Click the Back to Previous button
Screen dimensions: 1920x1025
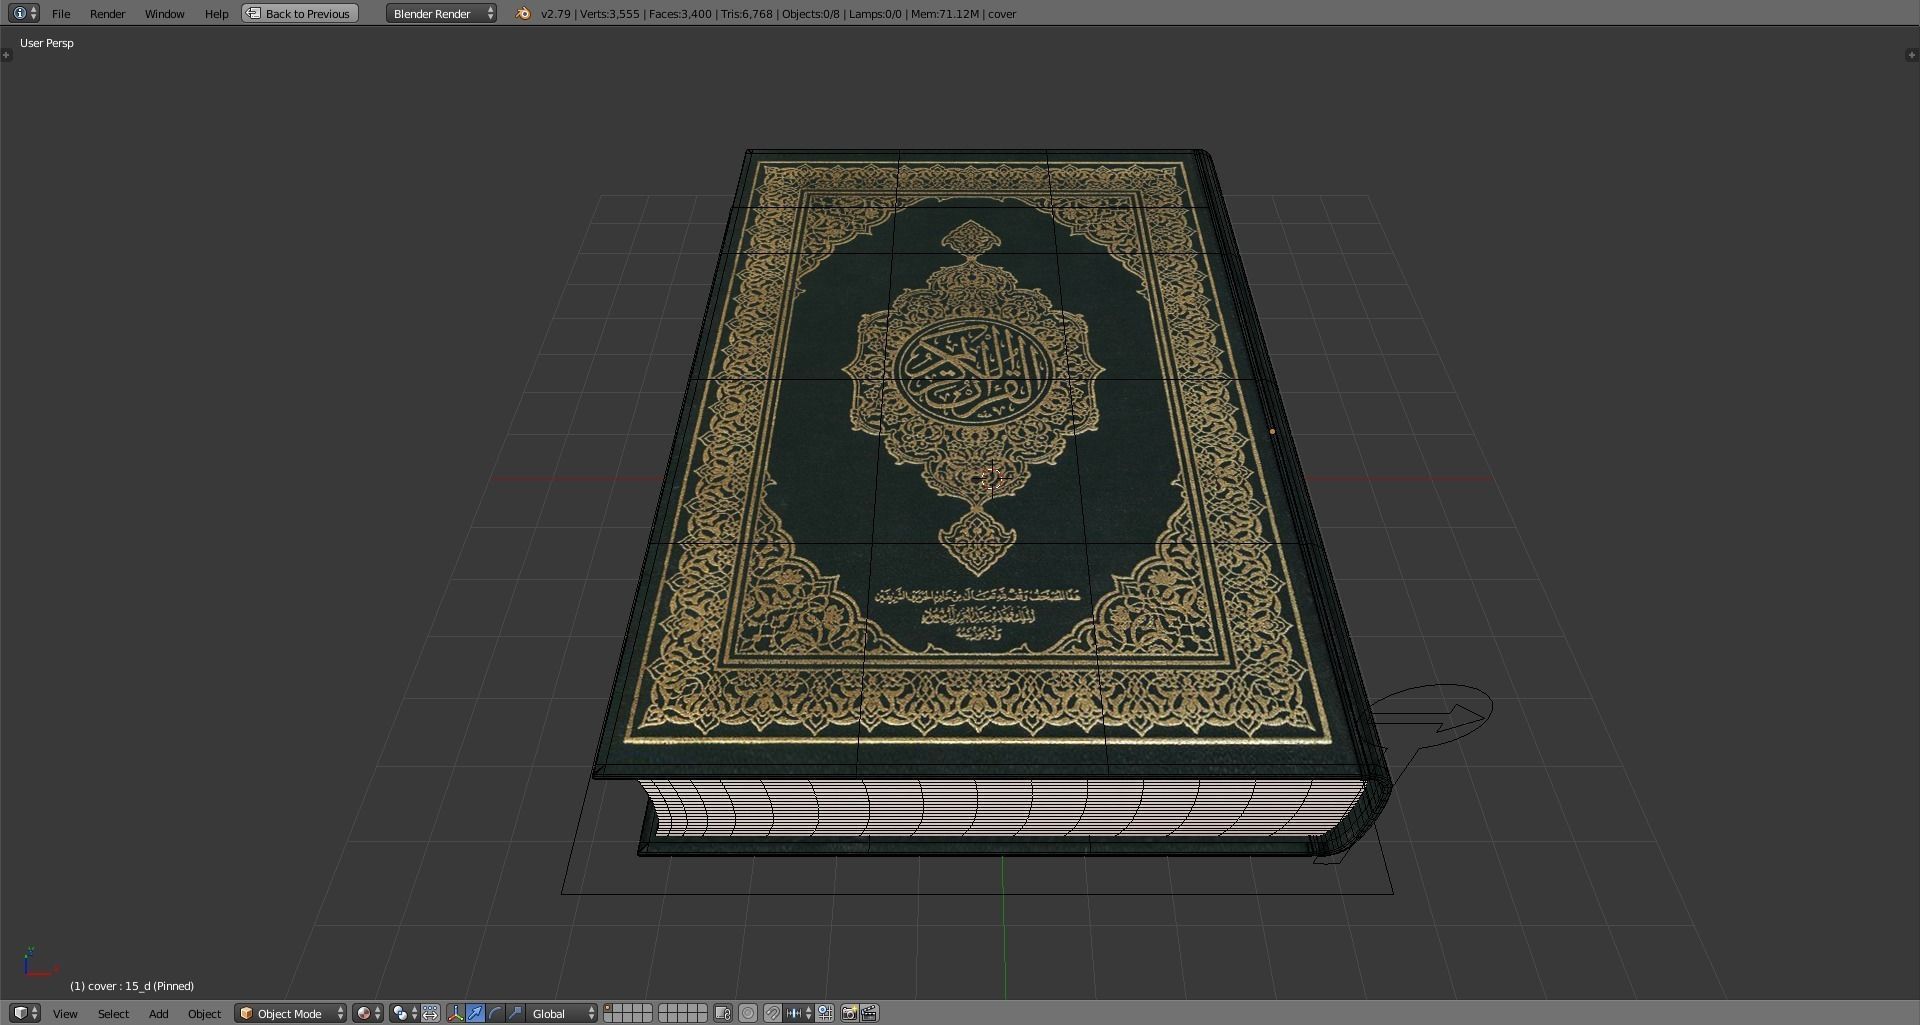(x=300, y=13)
